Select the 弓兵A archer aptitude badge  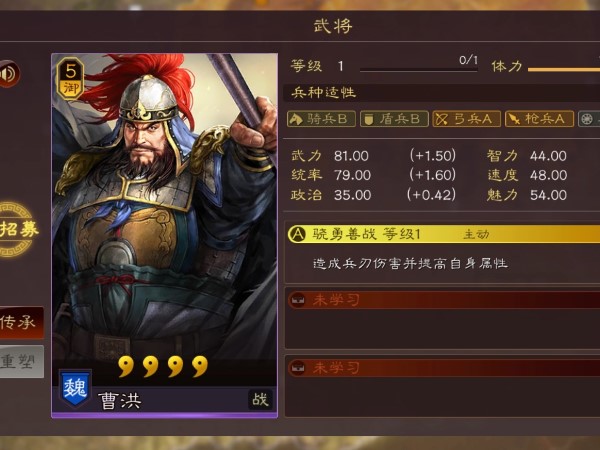(466, 119)
